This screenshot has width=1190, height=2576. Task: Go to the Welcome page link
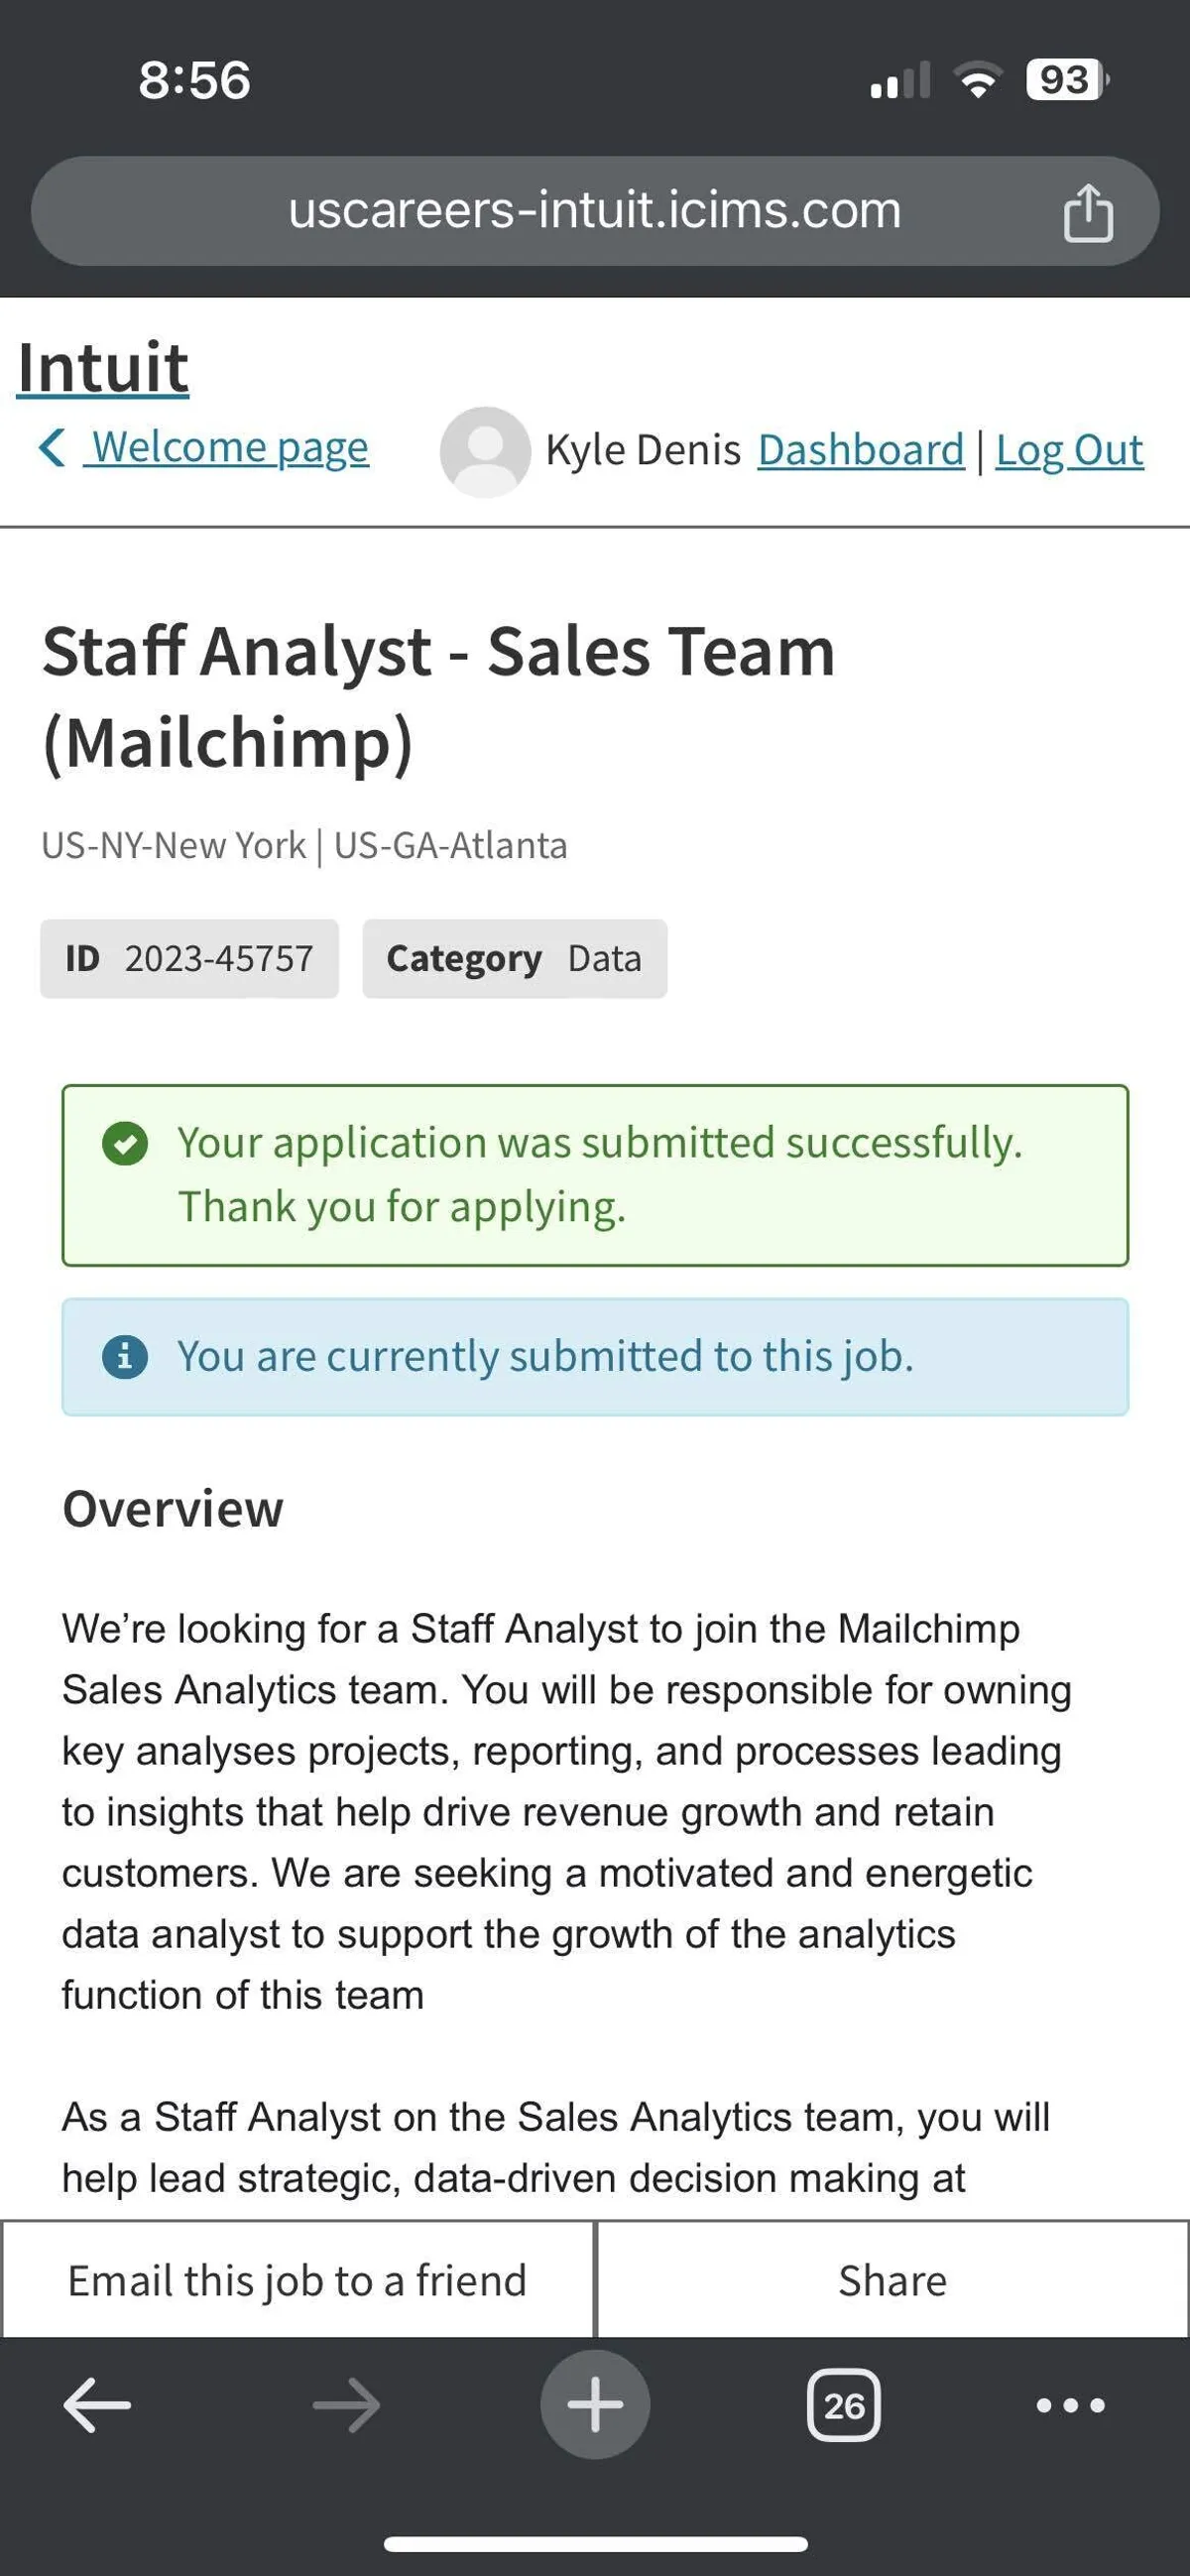click(230, 447)
